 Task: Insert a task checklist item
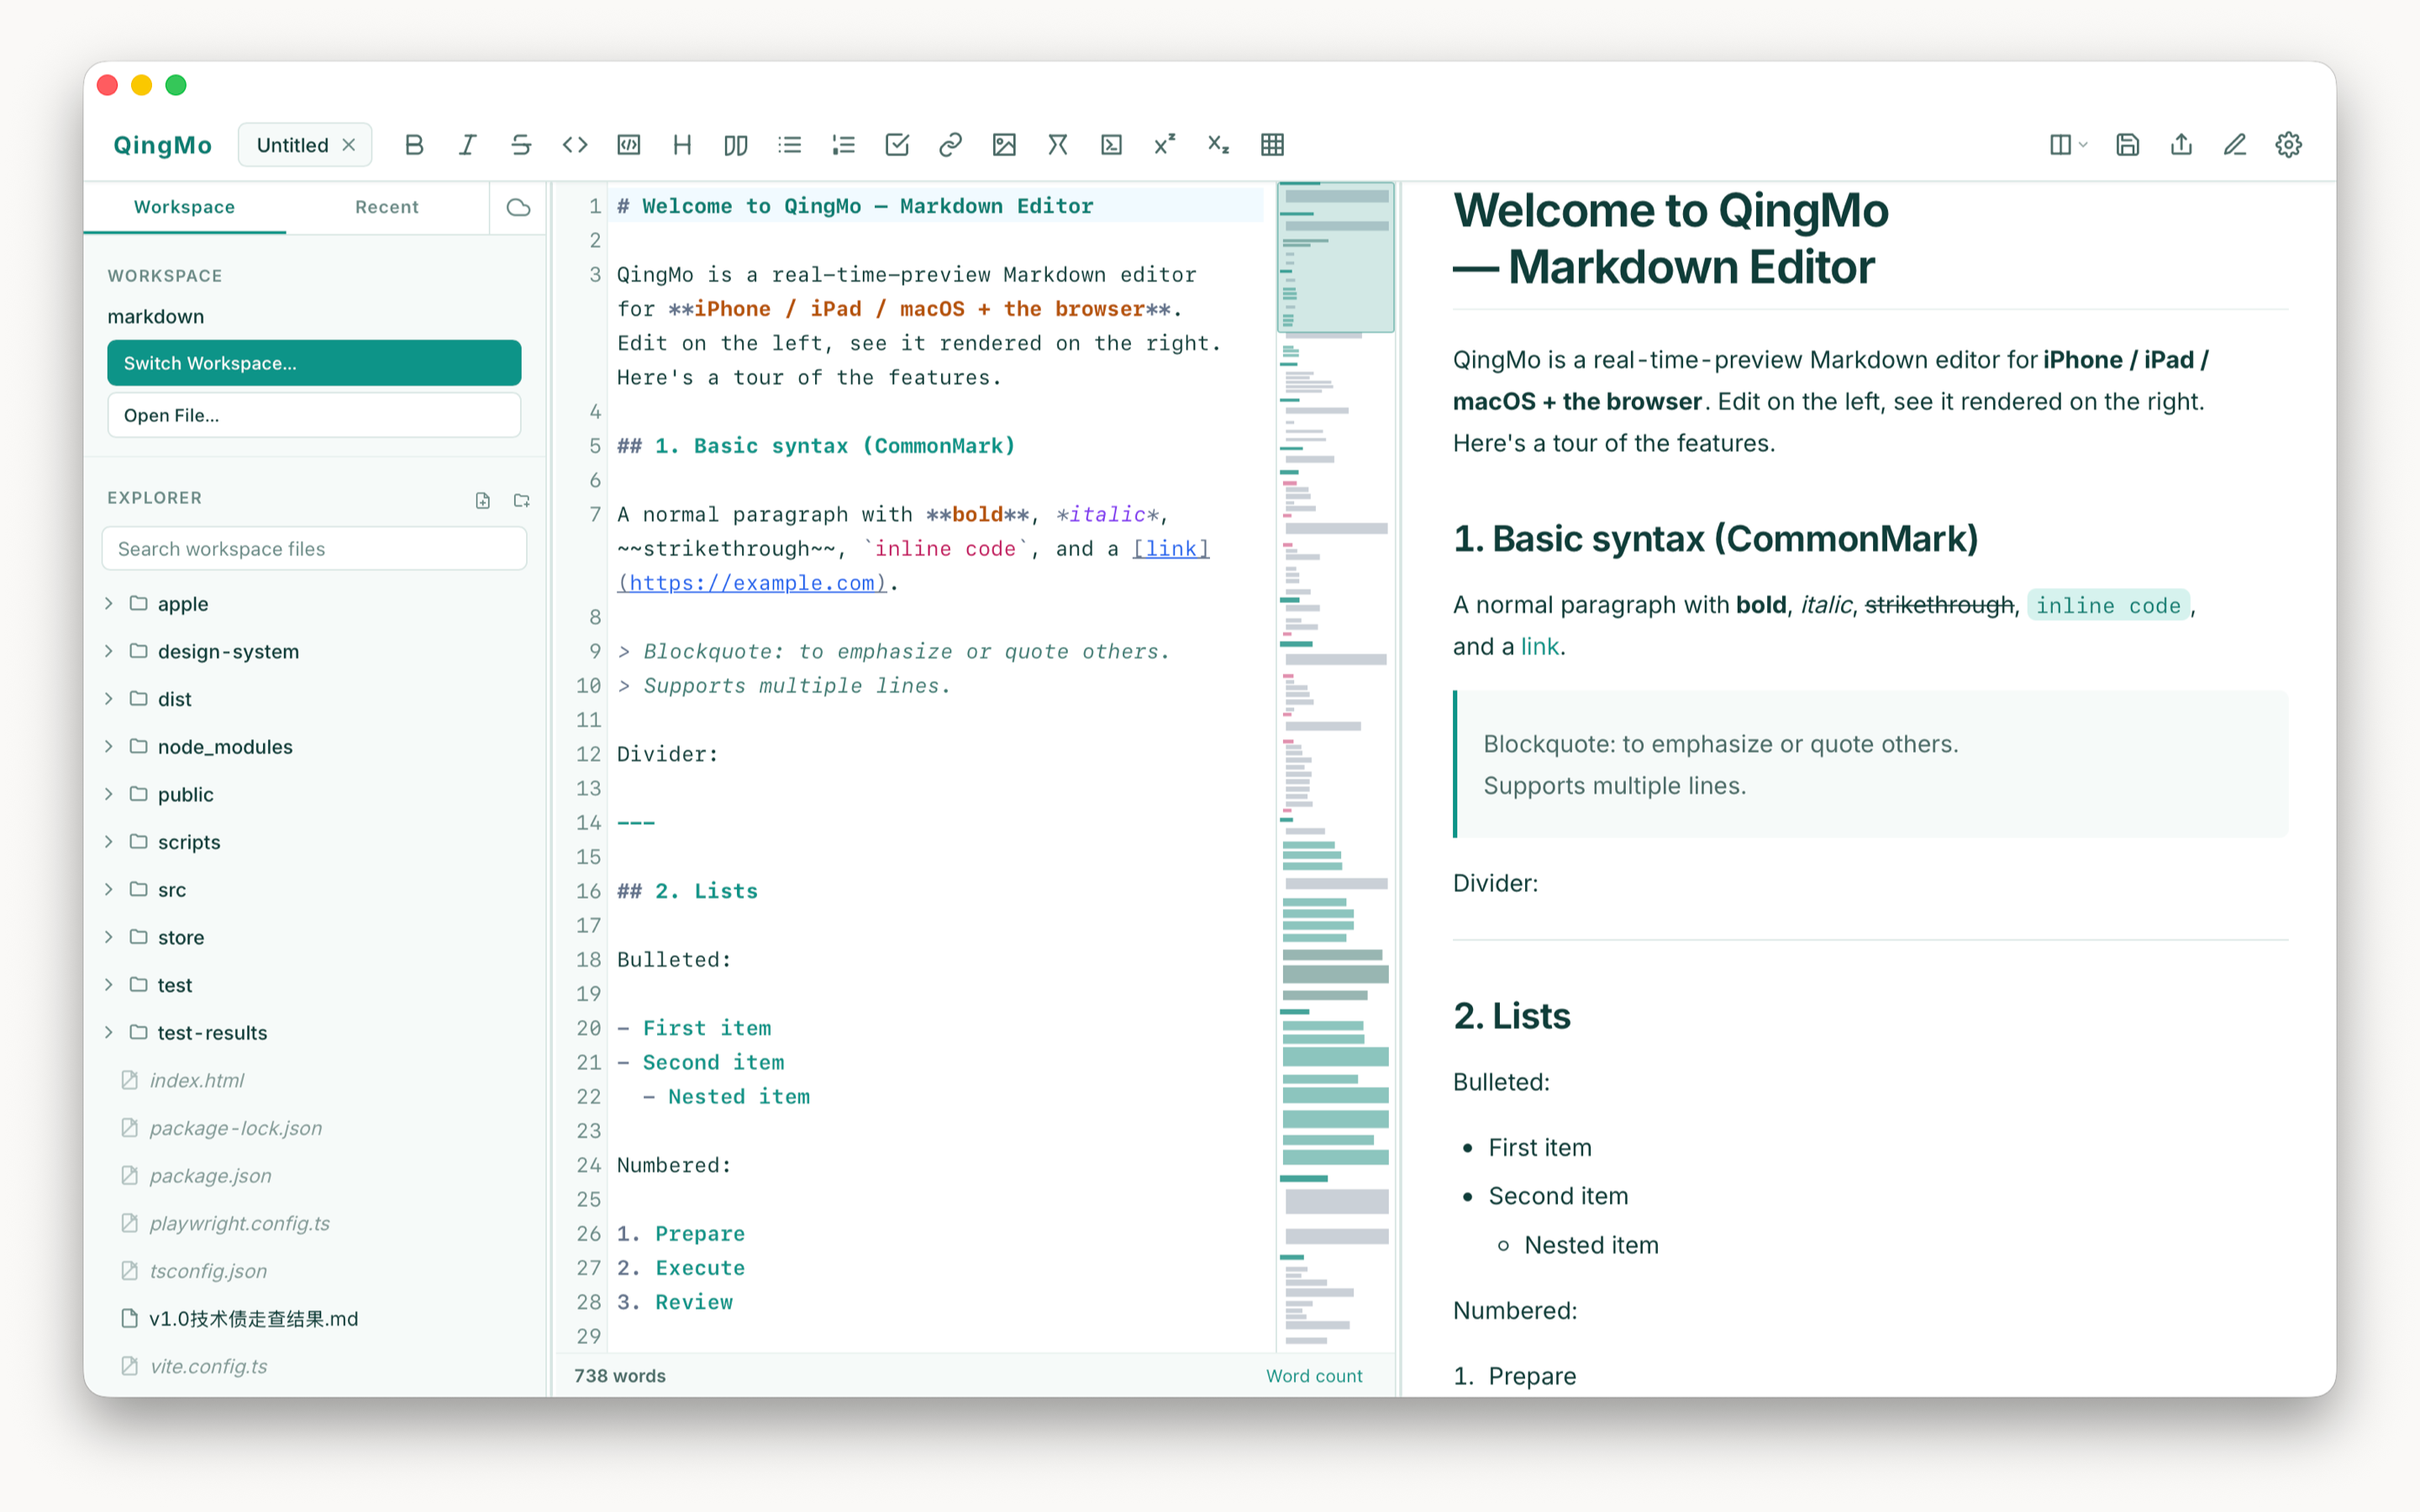pyautogui.click(x=897, y=145)
